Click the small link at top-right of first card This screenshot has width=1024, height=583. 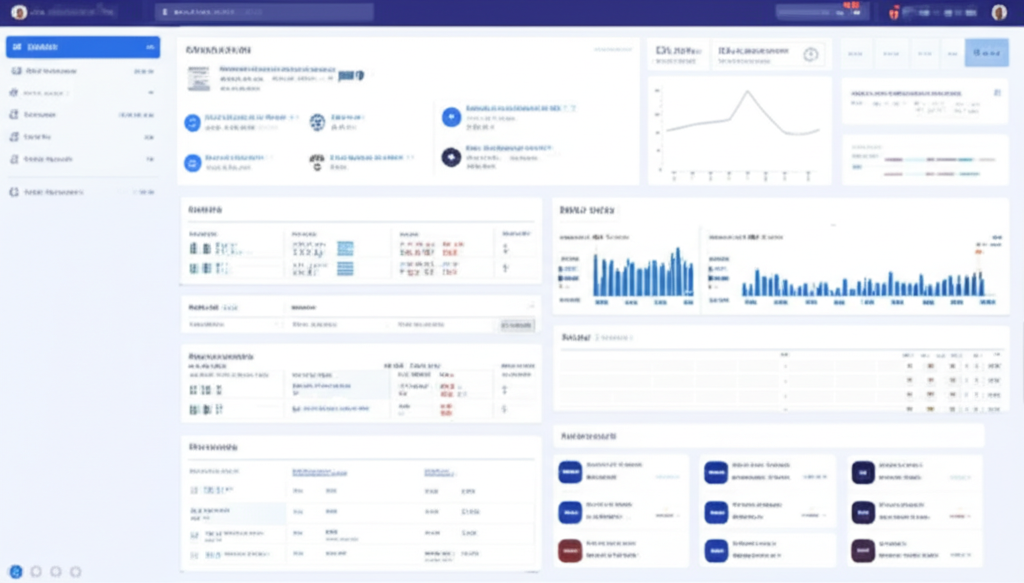(610, 49)
